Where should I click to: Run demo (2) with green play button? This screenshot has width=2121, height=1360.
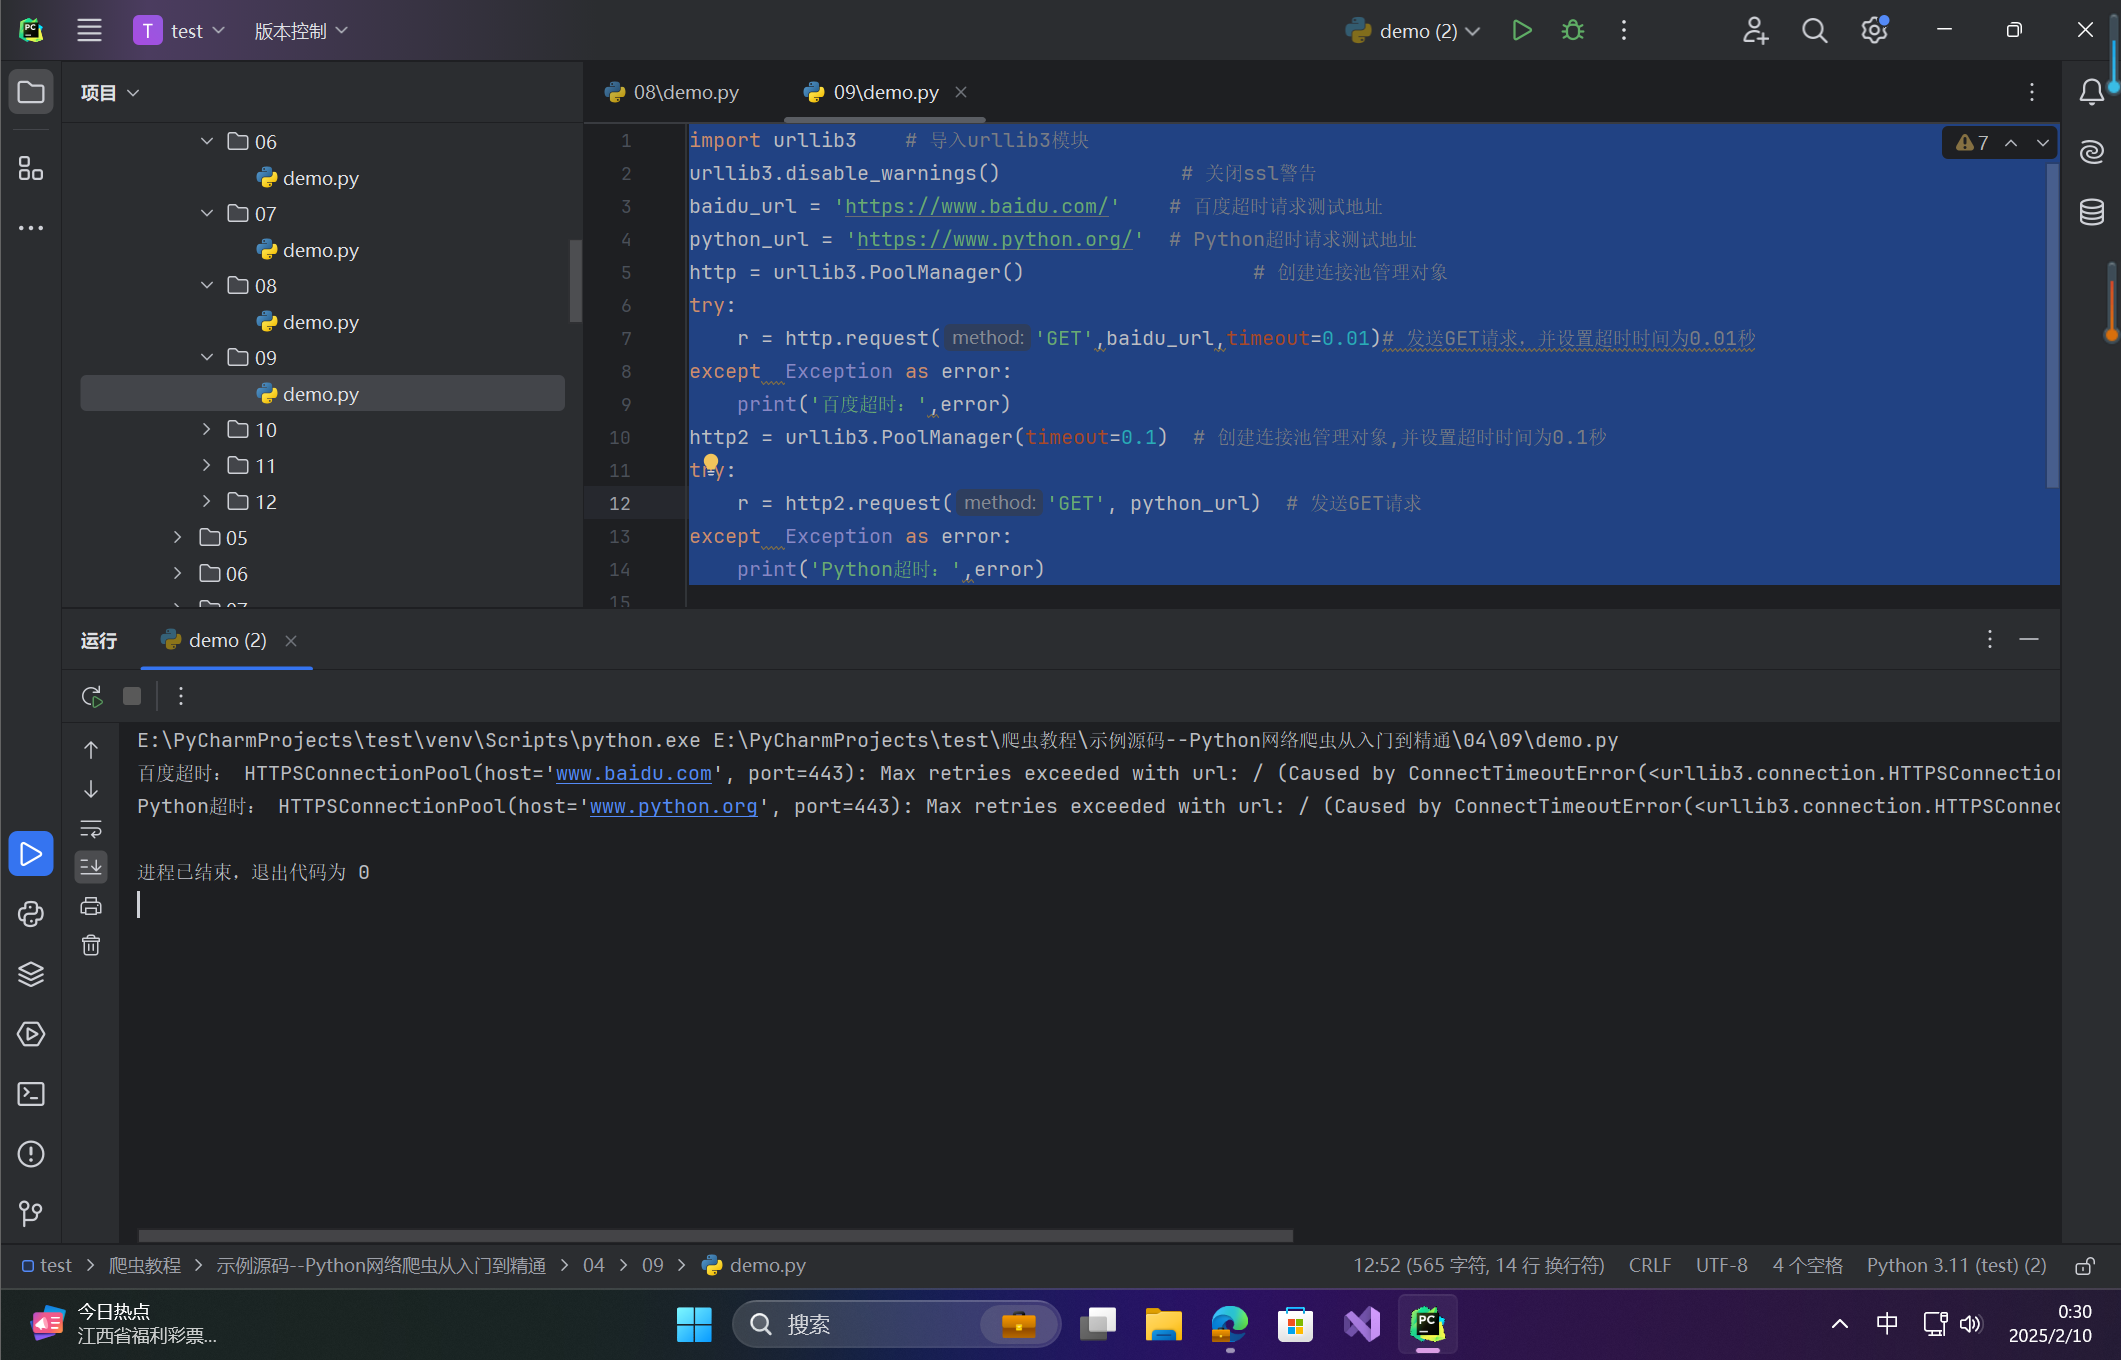point(1521,31)
